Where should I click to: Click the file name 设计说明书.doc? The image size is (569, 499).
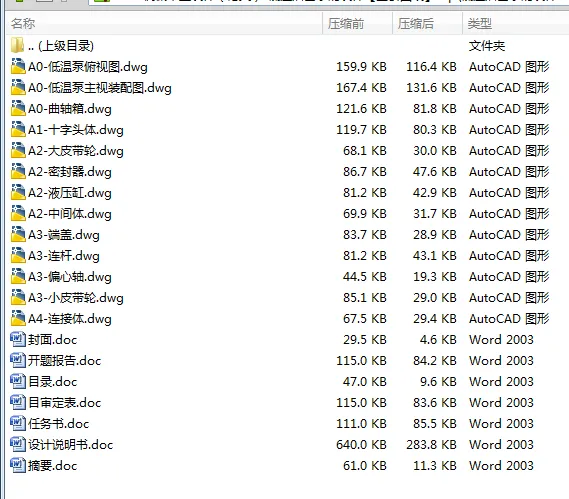click(x=71, y=445)
